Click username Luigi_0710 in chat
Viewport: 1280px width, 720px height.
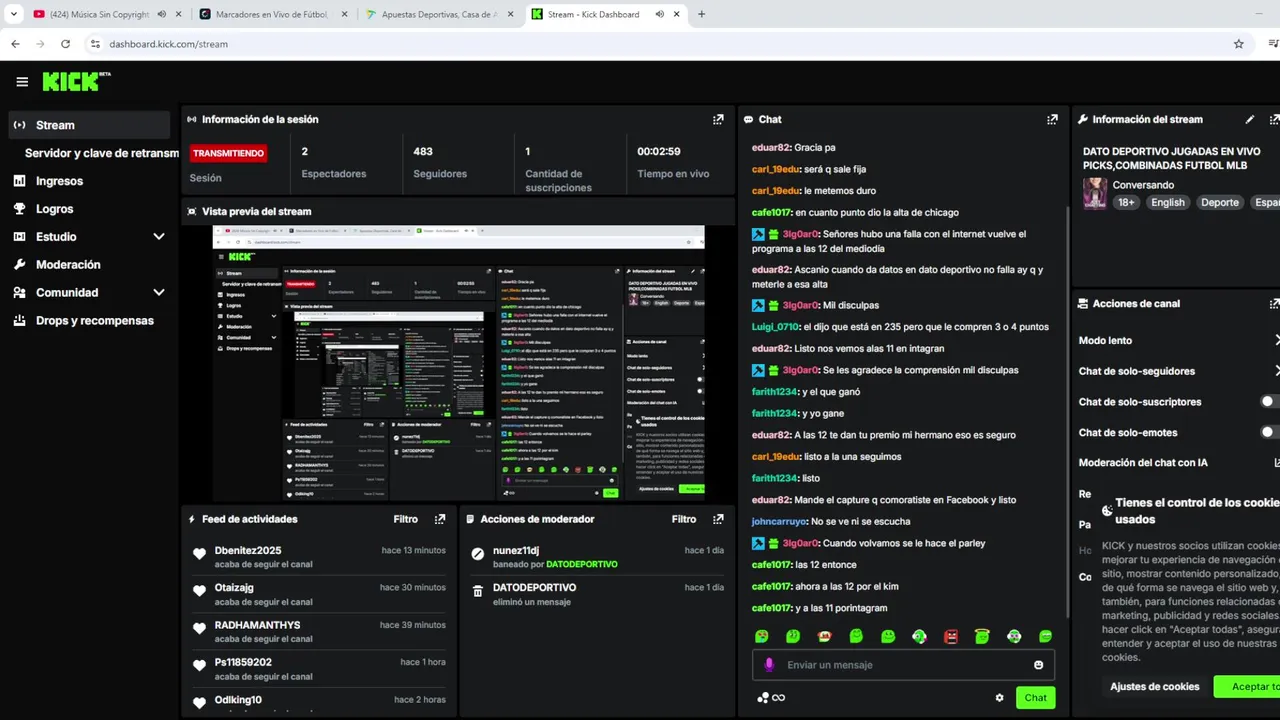(x=775, y=327)
